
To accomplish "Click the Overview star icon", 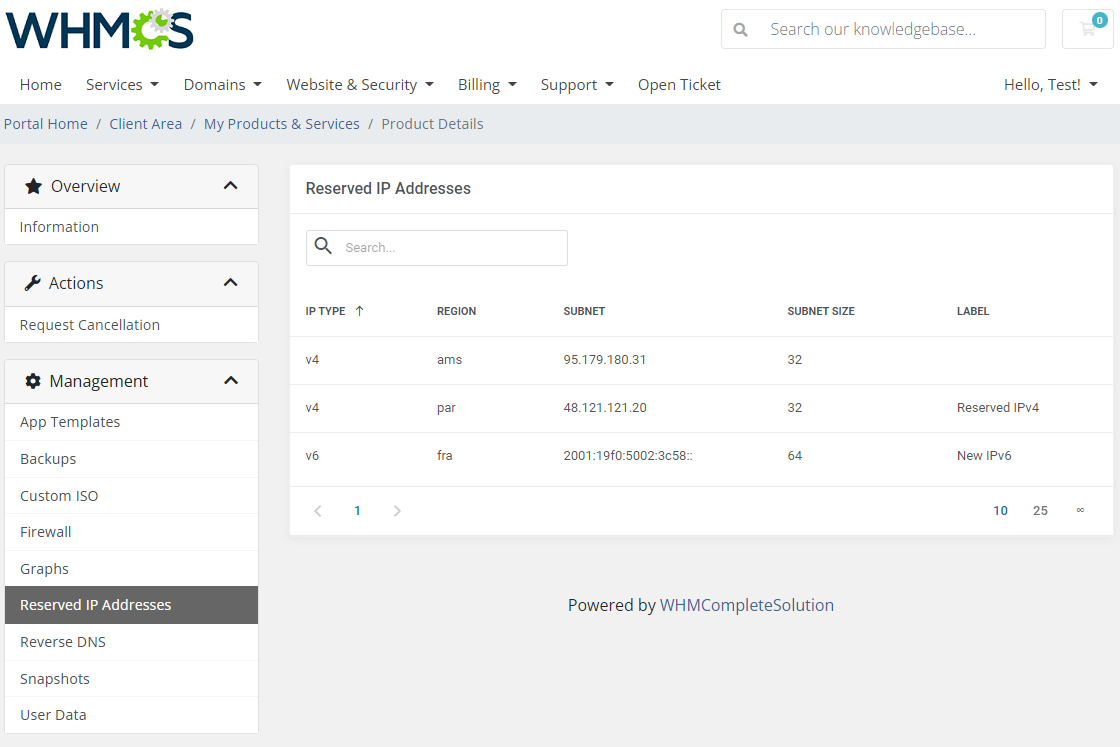I will [33, 186].
